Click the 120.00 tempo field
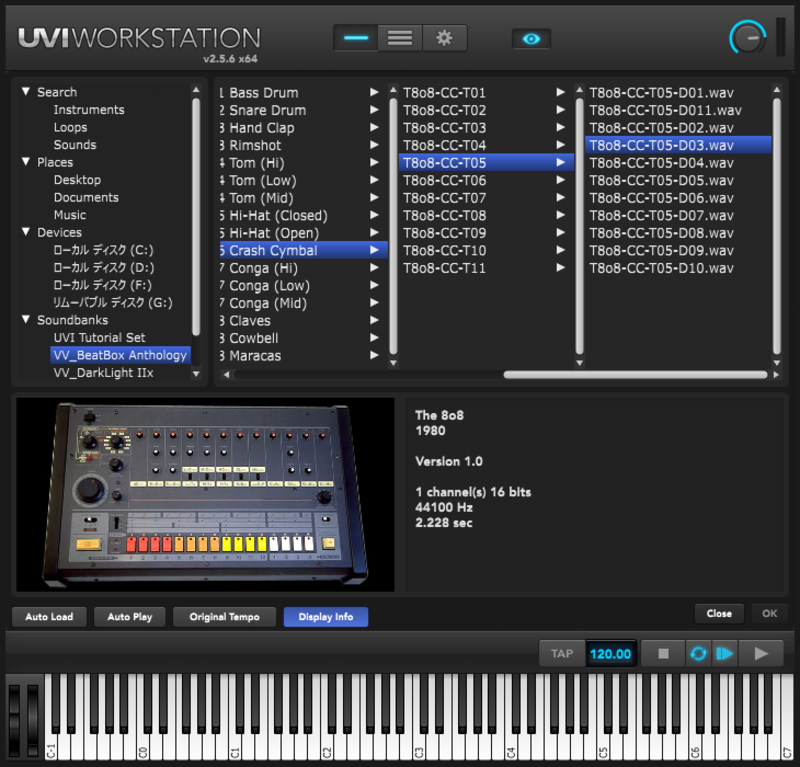Screen dimensions: 800x767 pyautogui.click(x=610, y=654)
